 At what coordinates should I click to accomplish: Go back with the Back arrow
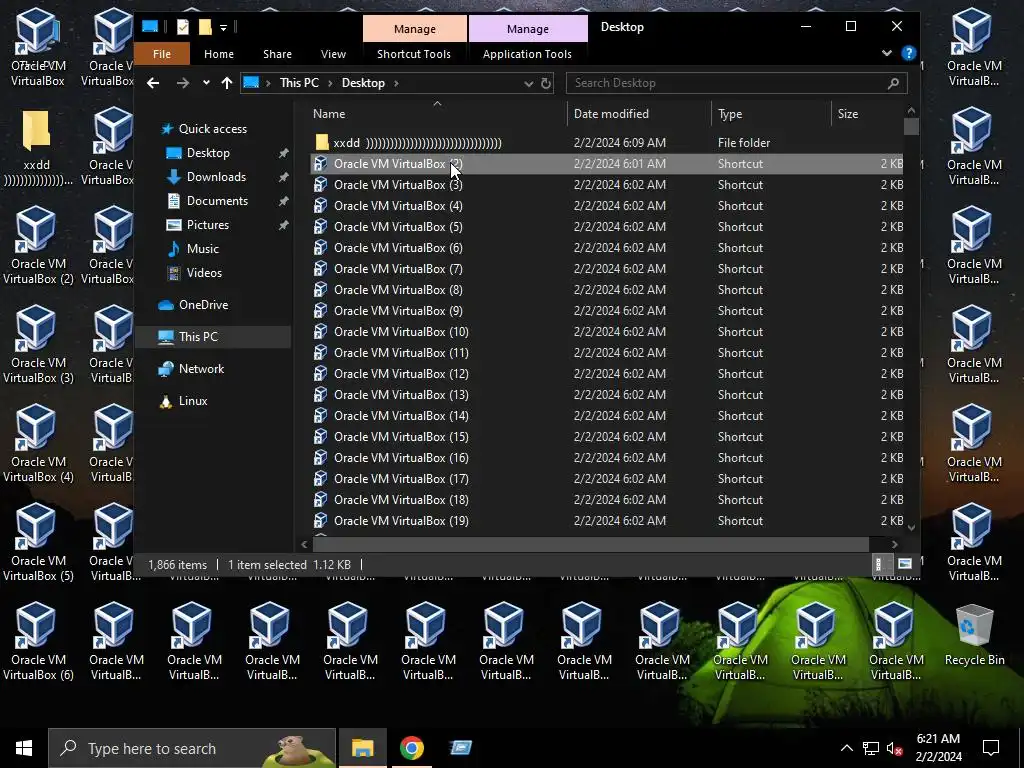pyautogui.click(x=153, y=83)
